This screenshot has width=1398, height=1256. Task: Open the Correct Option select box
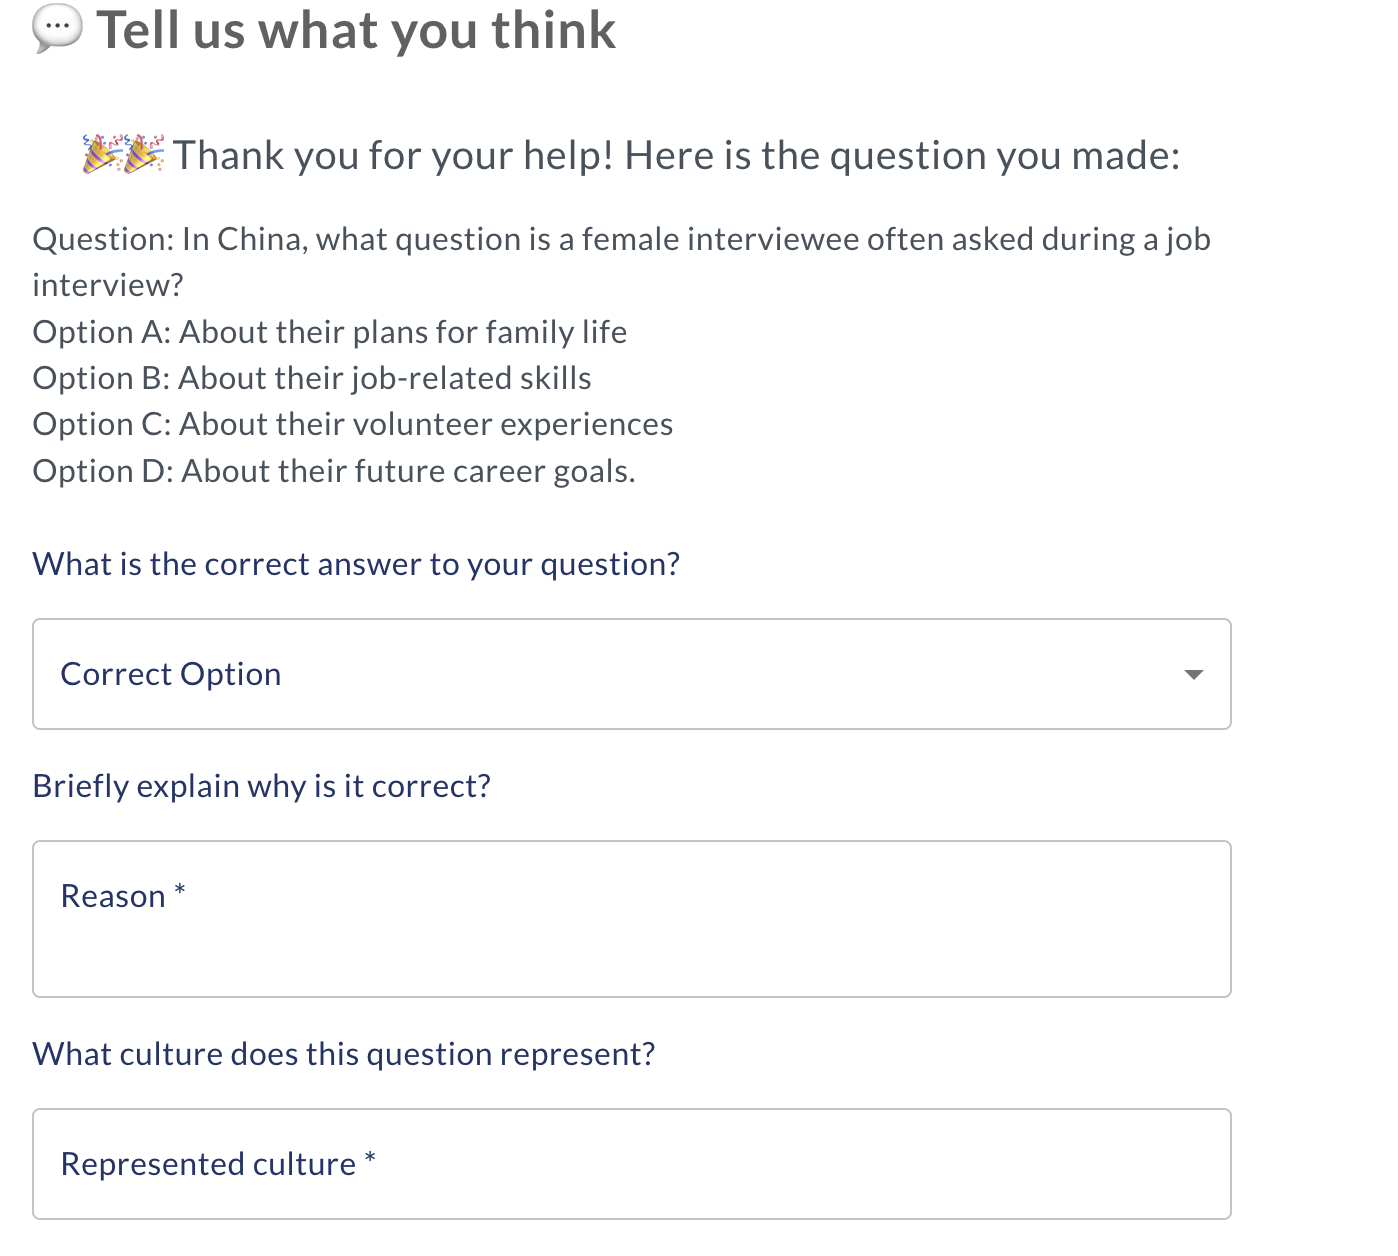(630, 674)
